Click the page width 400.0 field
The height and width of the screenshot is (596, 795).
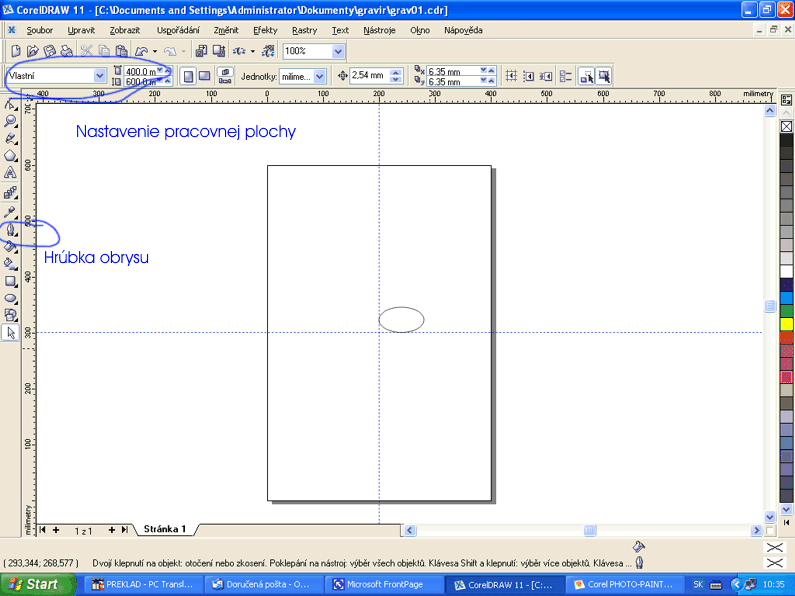[x=140, y=71]
